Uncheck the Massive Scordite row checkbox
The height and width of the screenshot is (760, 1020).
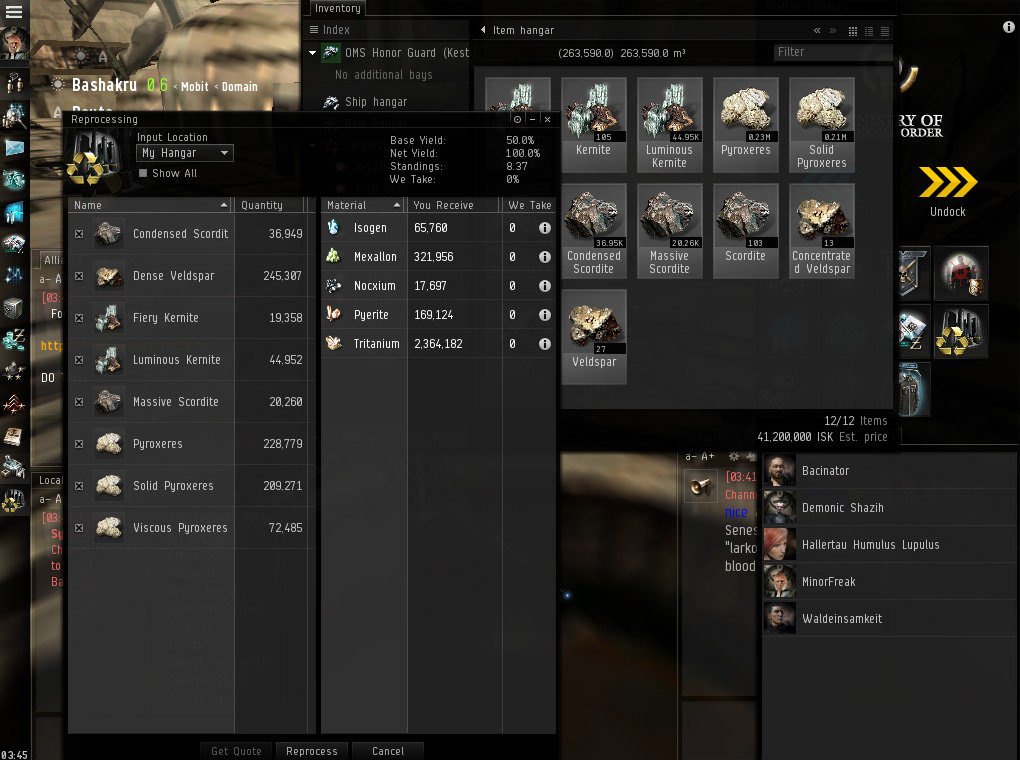pos(79,402)
